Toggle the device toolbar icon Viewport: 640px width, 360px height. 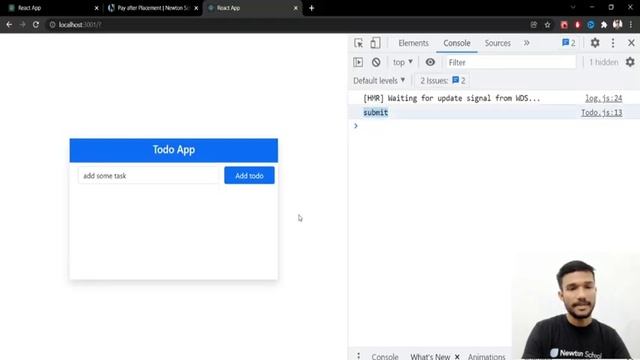point(375,43)
